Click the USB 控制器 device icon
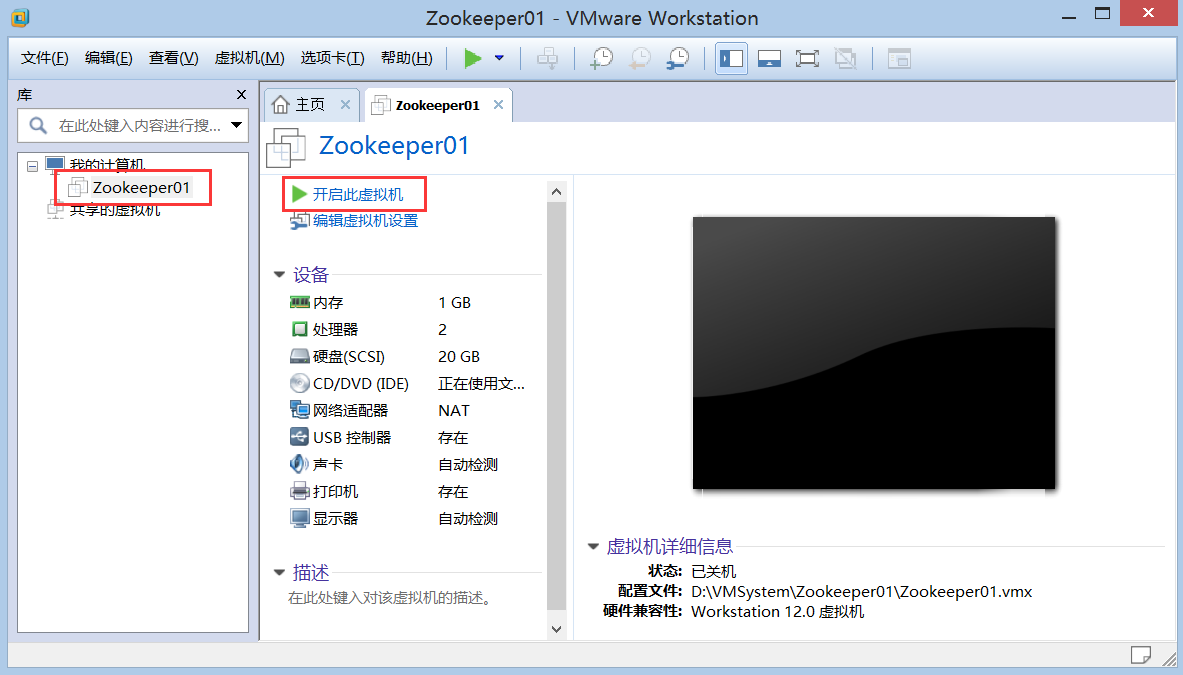The image size is (1183, 675). tap(300, 437)
